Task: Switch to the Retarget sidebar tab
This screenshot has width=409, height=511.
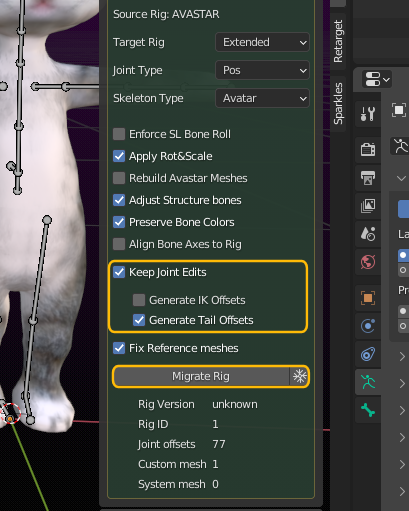Action: tap(338, 41)
